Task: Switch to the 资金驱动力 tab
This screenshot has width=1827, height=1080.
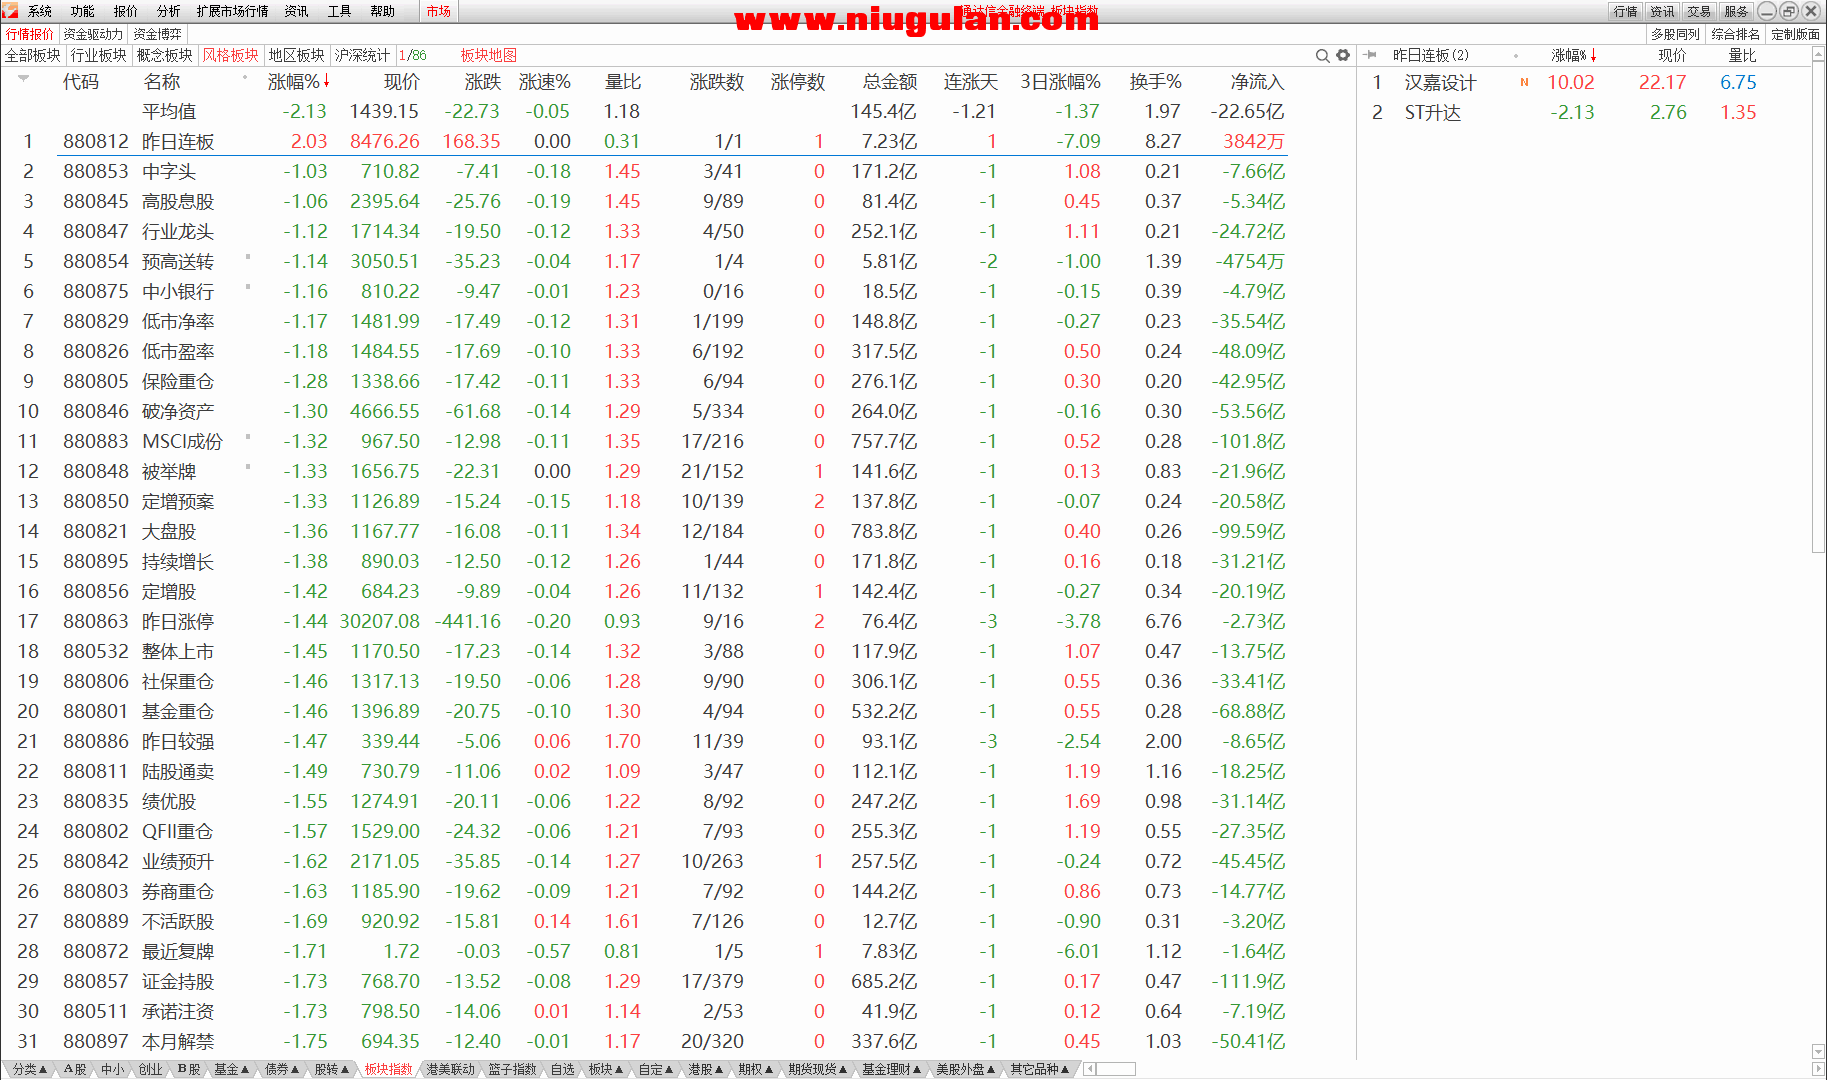Action: [x=93, y=34]
